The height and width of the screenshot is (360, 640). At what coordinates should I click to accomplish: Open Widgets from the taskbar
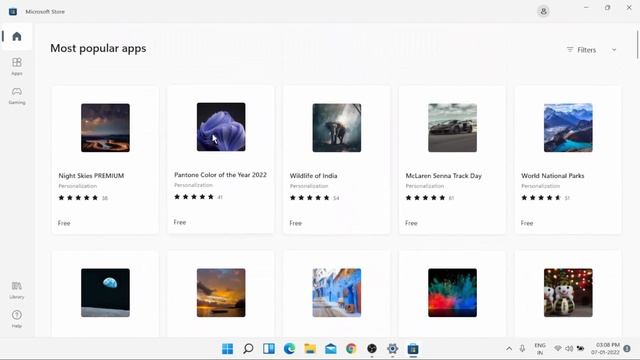point(269,349)
